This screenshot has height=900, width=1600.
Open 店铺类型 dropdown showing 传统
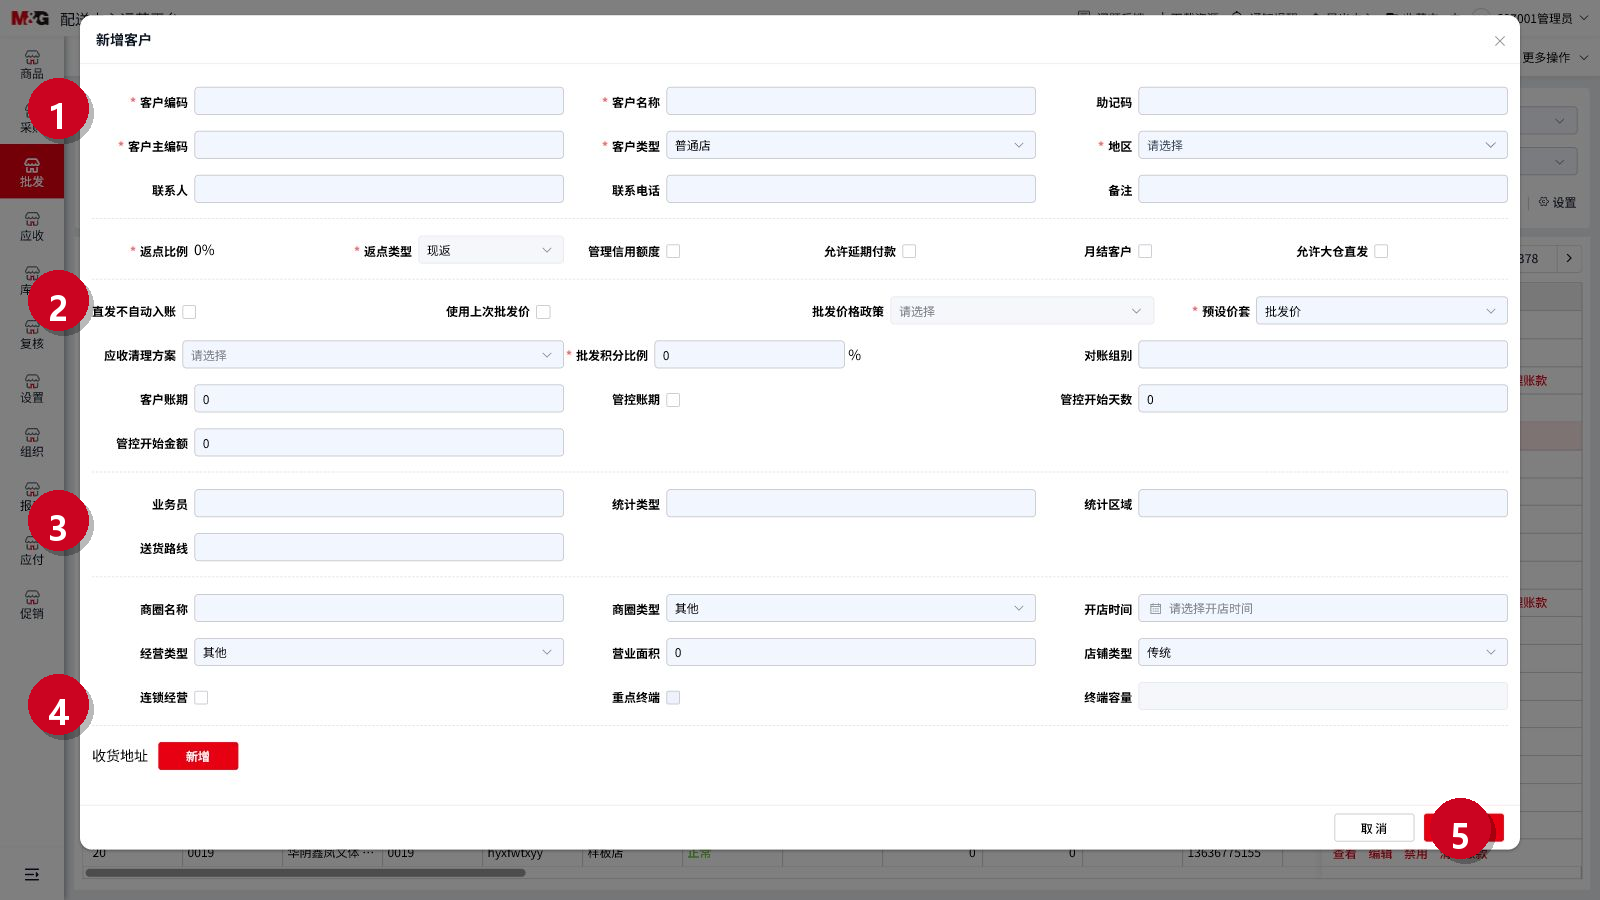(1322, 652)
